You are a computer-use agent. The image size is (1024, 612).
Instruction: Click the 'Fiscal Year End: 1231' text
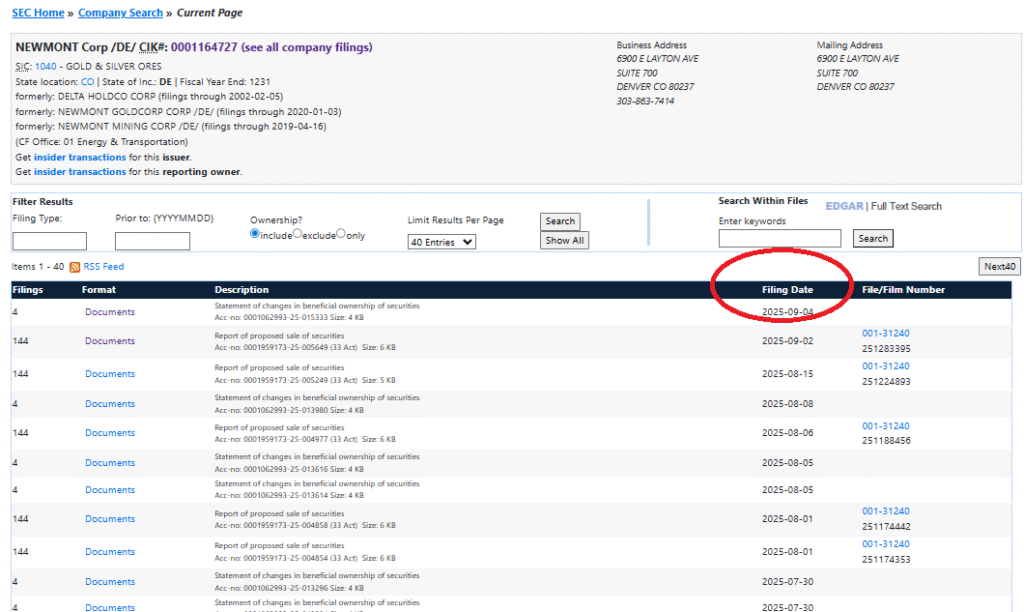(x=225, y=82)
